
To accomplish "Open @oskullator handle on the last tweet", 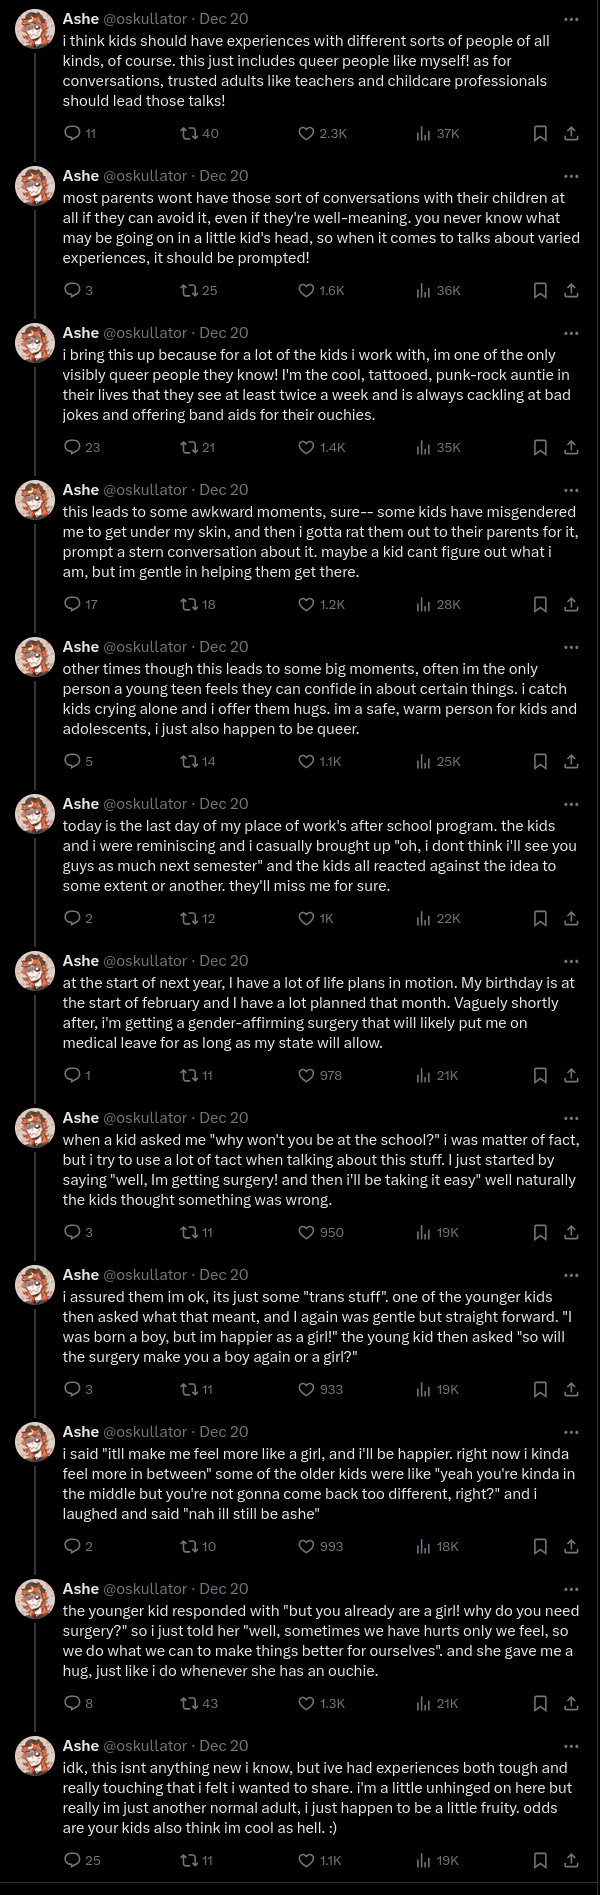I will click(x=145, y=1745).
